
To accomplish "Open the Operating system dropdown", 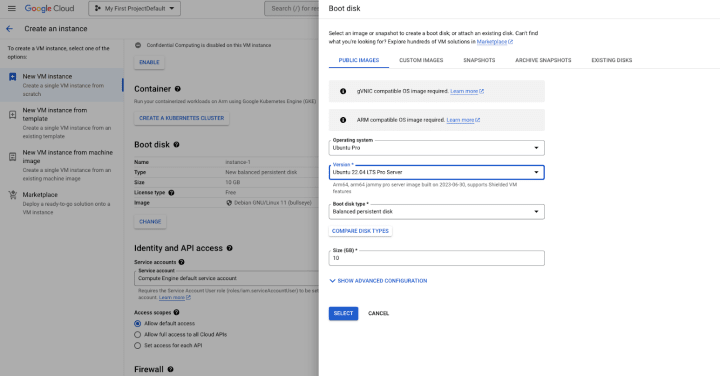I will tap(437, 148).
